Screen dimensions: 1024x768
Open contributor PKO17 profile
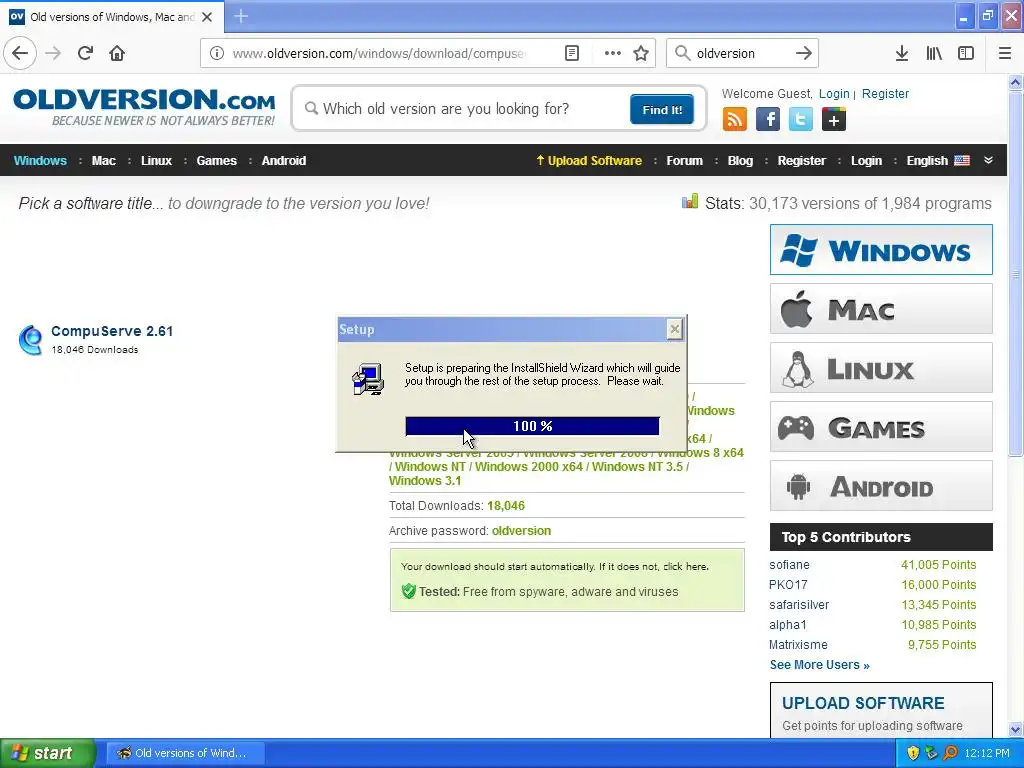click(788, 584)
